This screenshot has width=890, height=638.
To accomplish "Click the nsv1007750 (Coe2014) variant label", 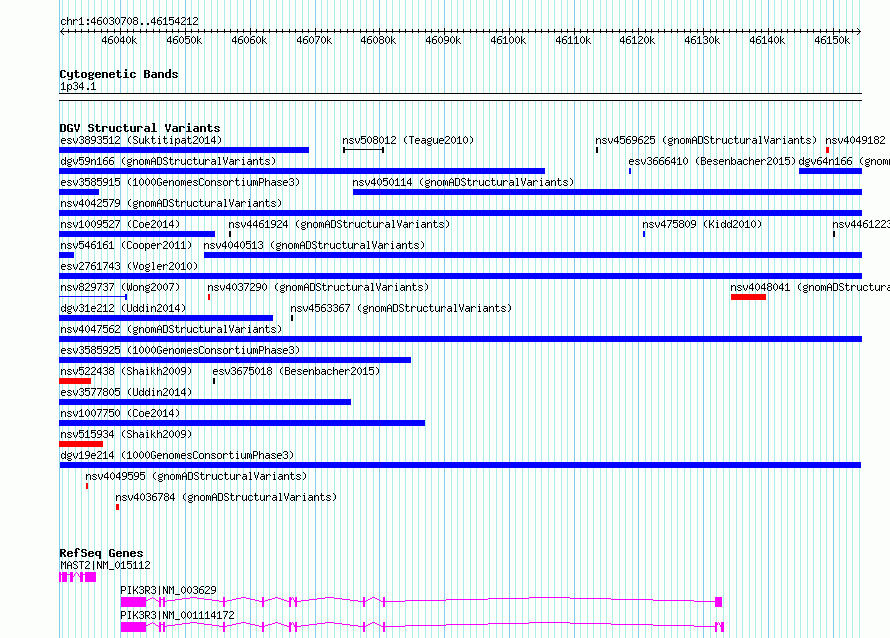I will [x=120, y=413].
